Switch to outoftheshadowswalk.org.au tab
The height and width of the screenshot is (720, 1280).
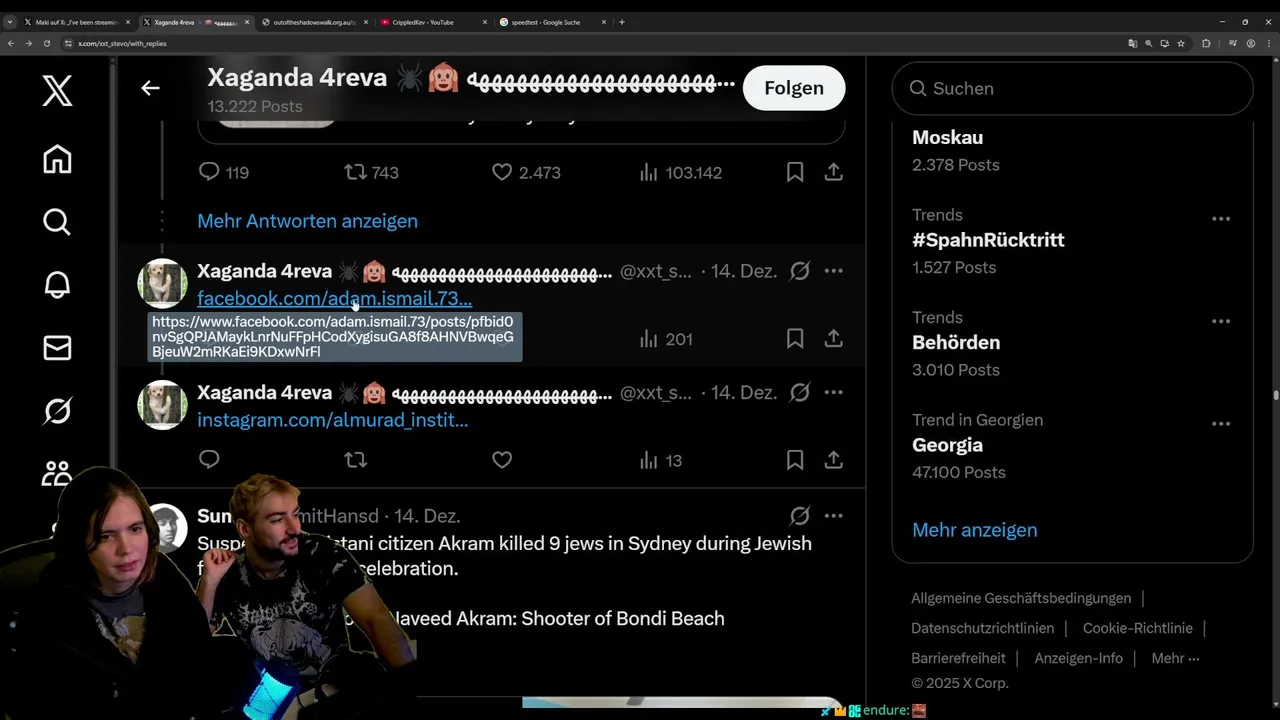point(313,22)
